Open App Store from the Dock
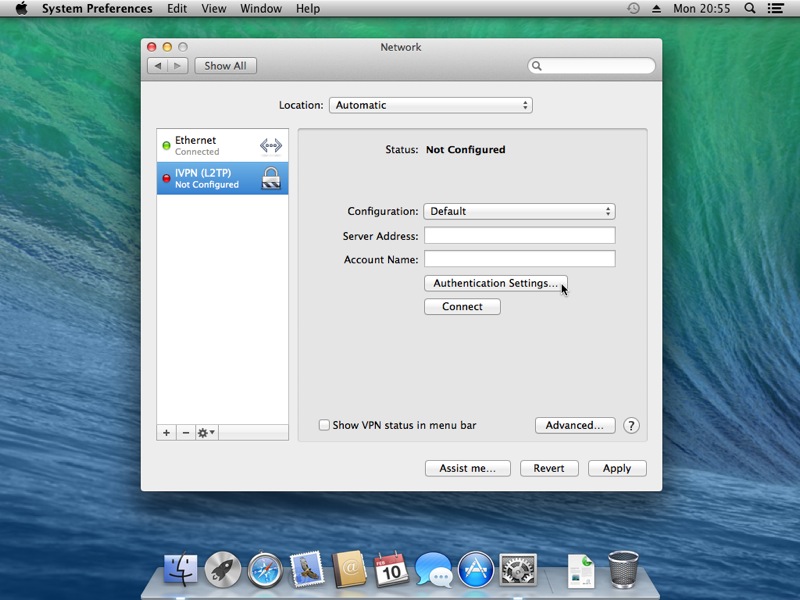800x600 pixels. [476, 570]
